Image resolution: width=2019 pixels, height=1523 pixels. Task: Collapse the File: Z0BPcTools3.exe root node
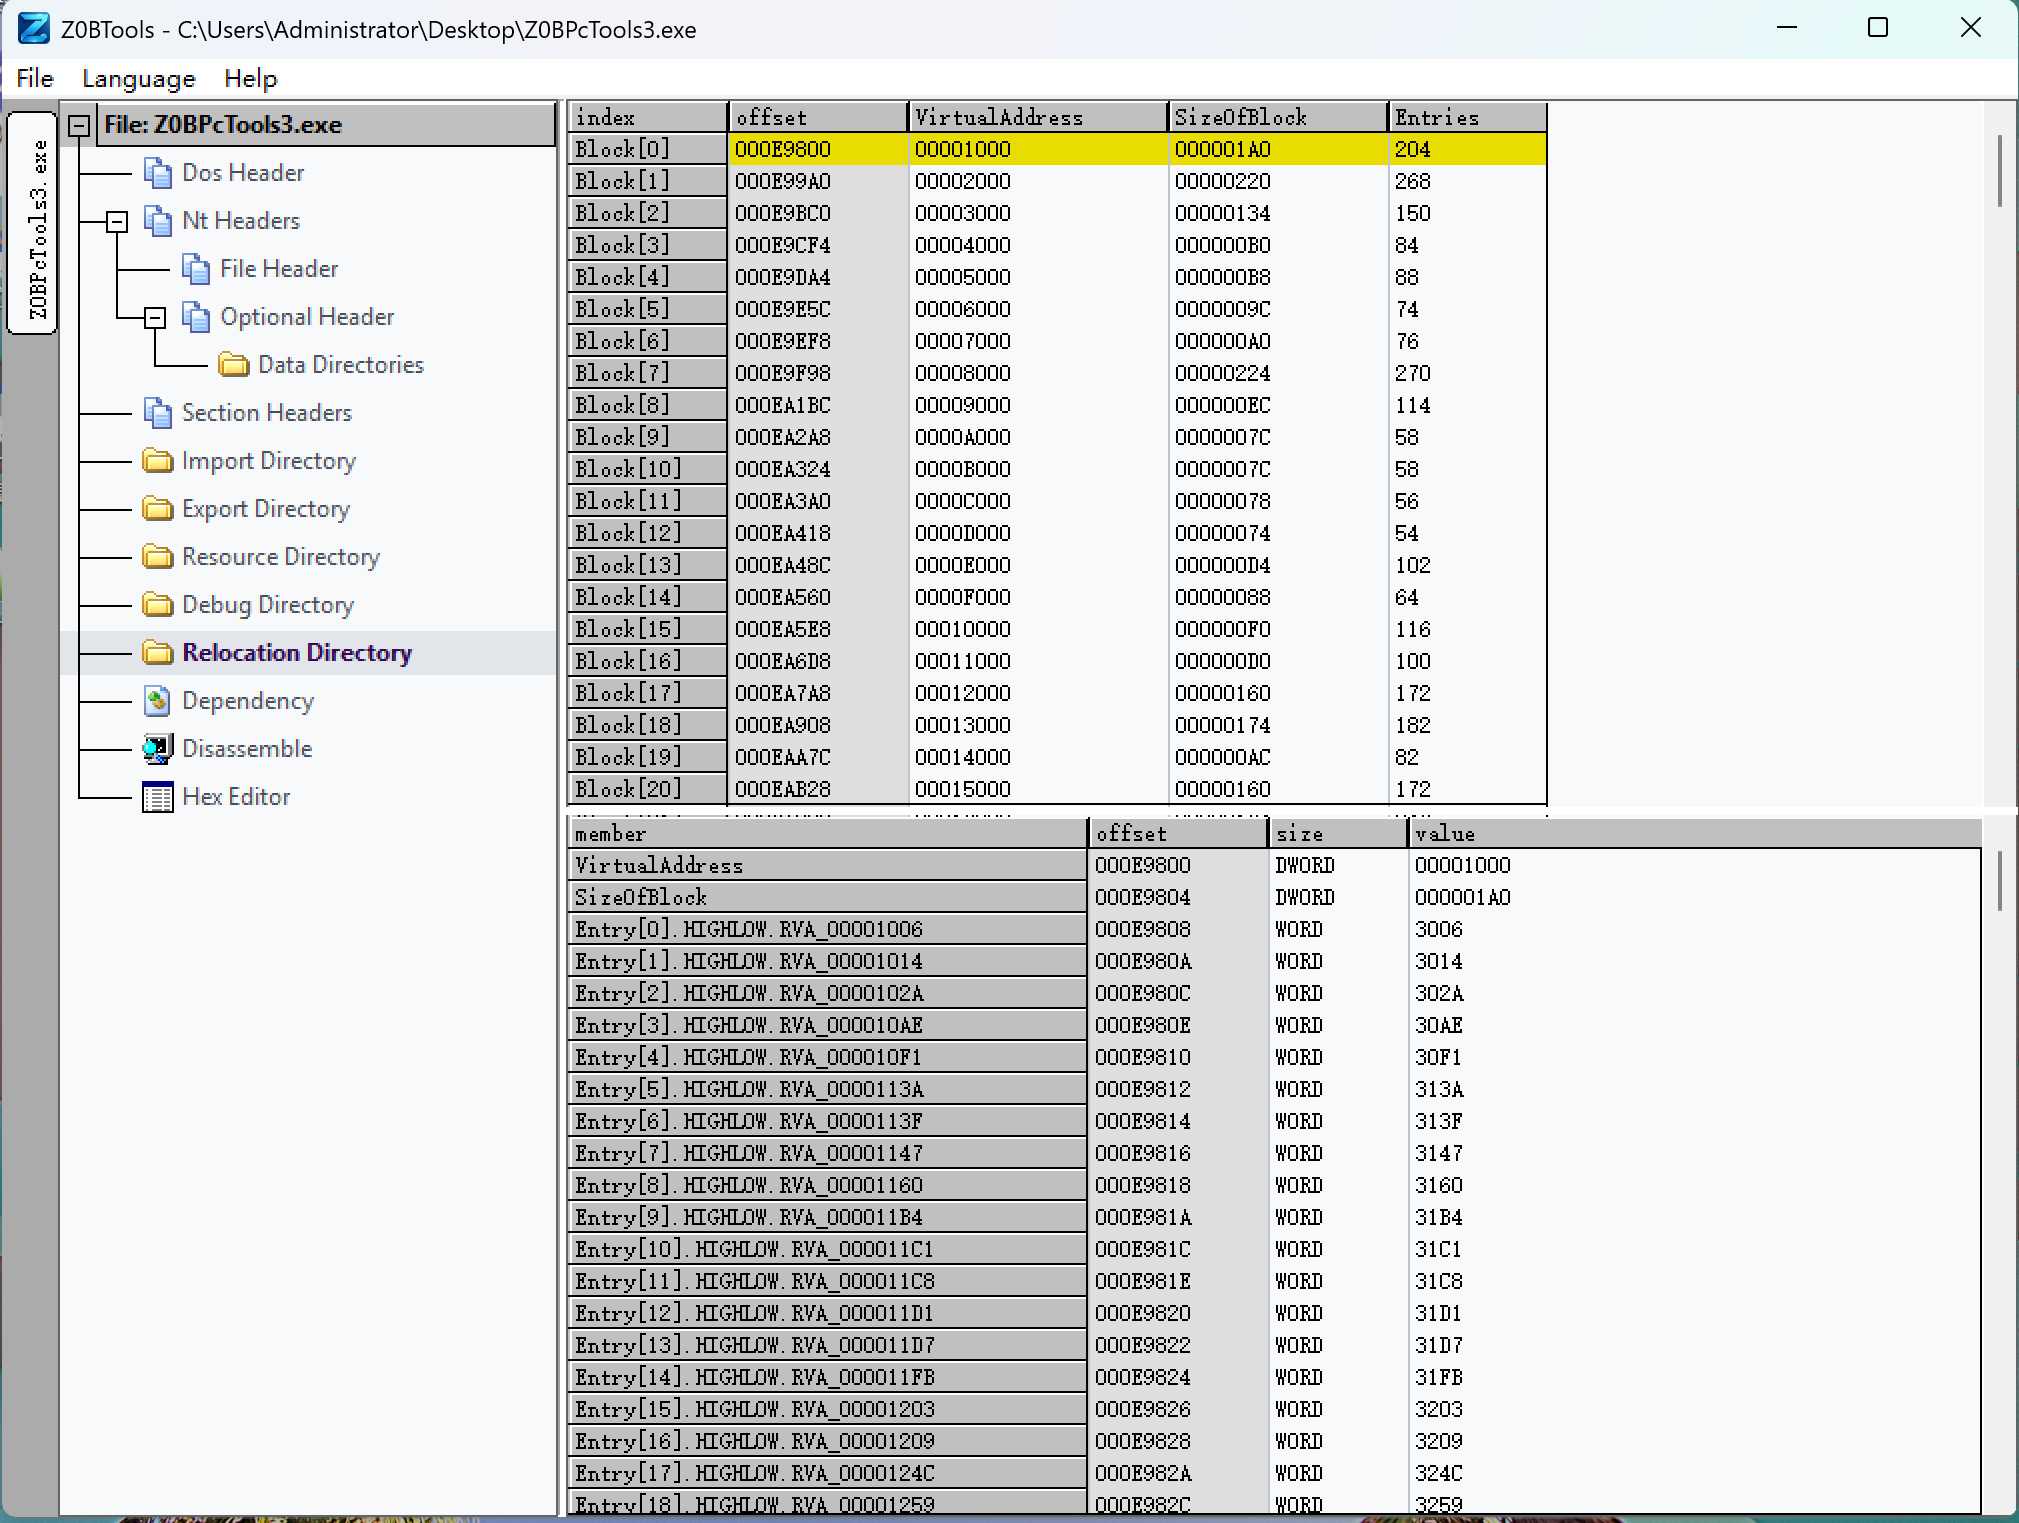coord(79,125)
